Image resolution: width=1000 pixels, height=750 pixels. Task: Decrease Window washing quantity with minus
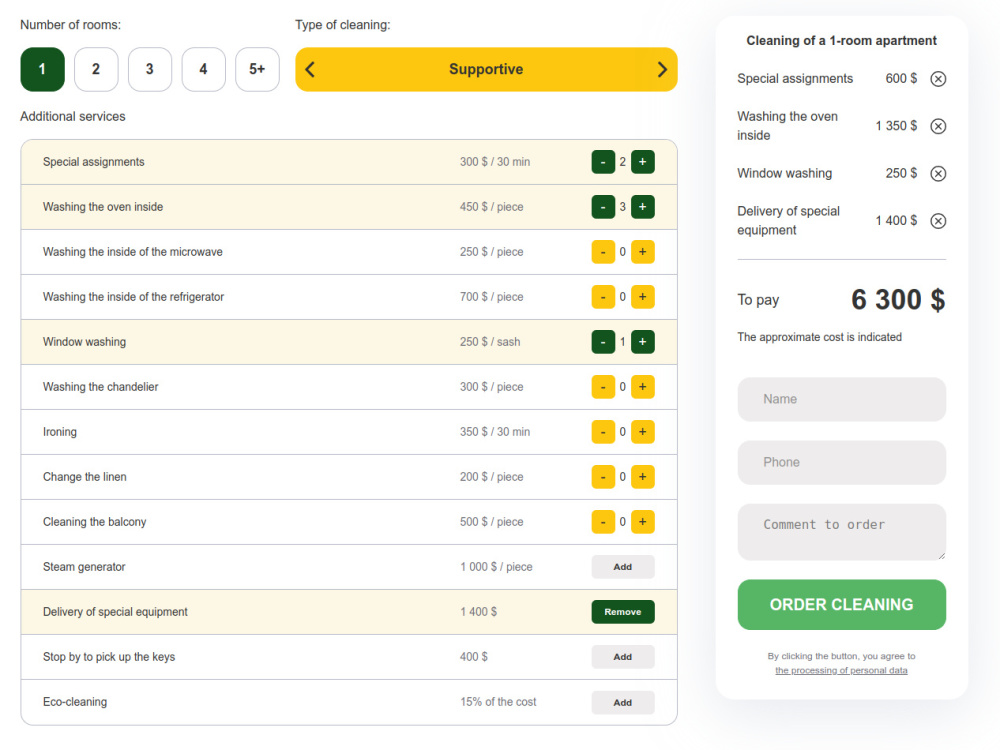603,342
